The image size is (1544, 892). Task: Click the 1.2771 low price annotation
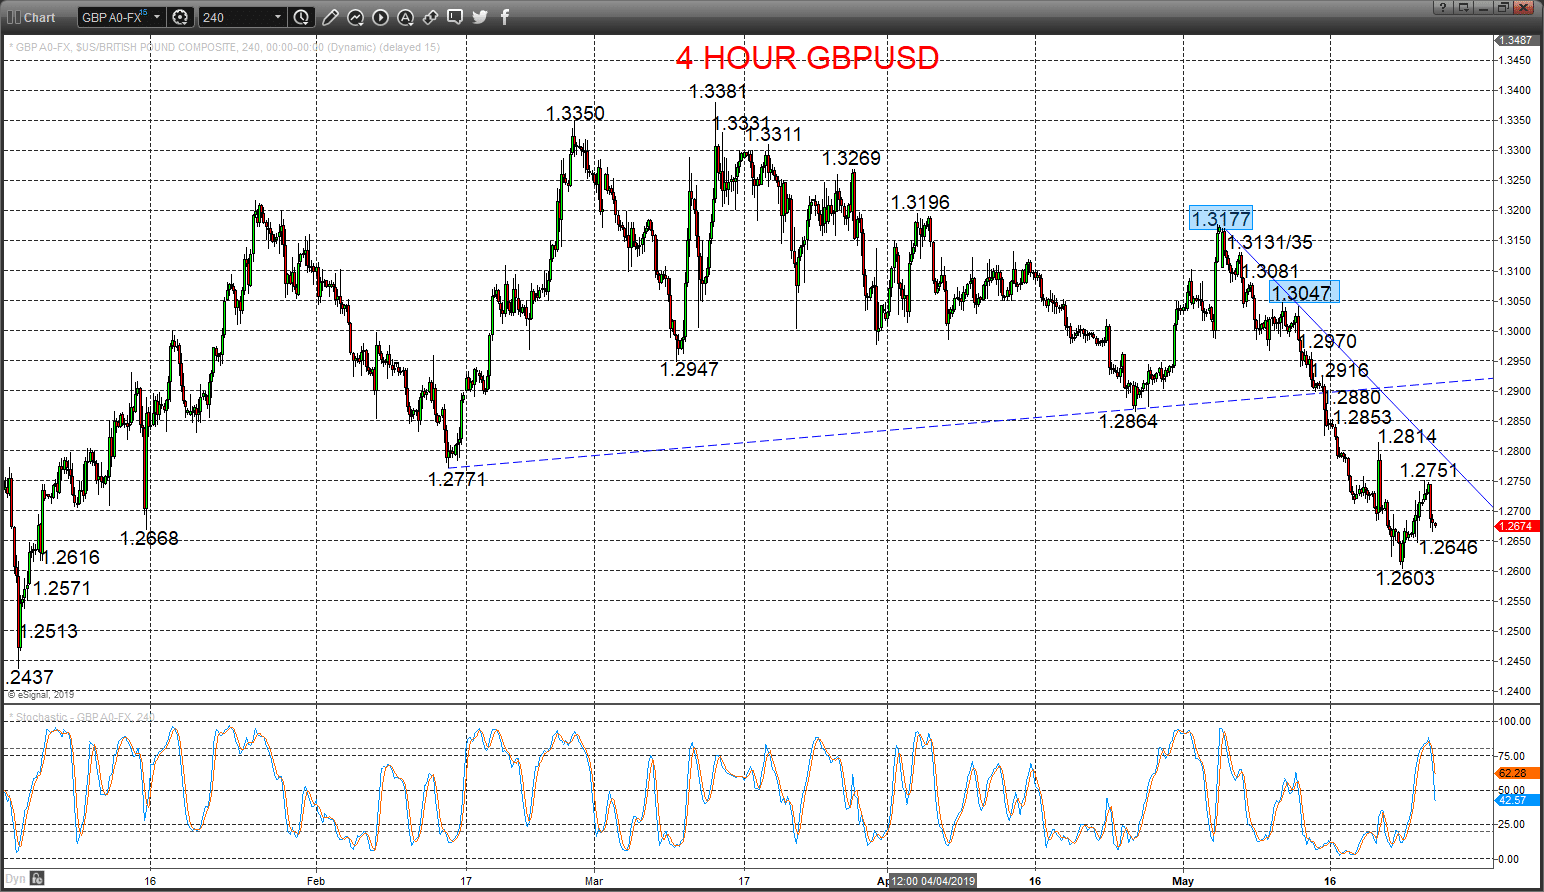click(x=457, y=479)
